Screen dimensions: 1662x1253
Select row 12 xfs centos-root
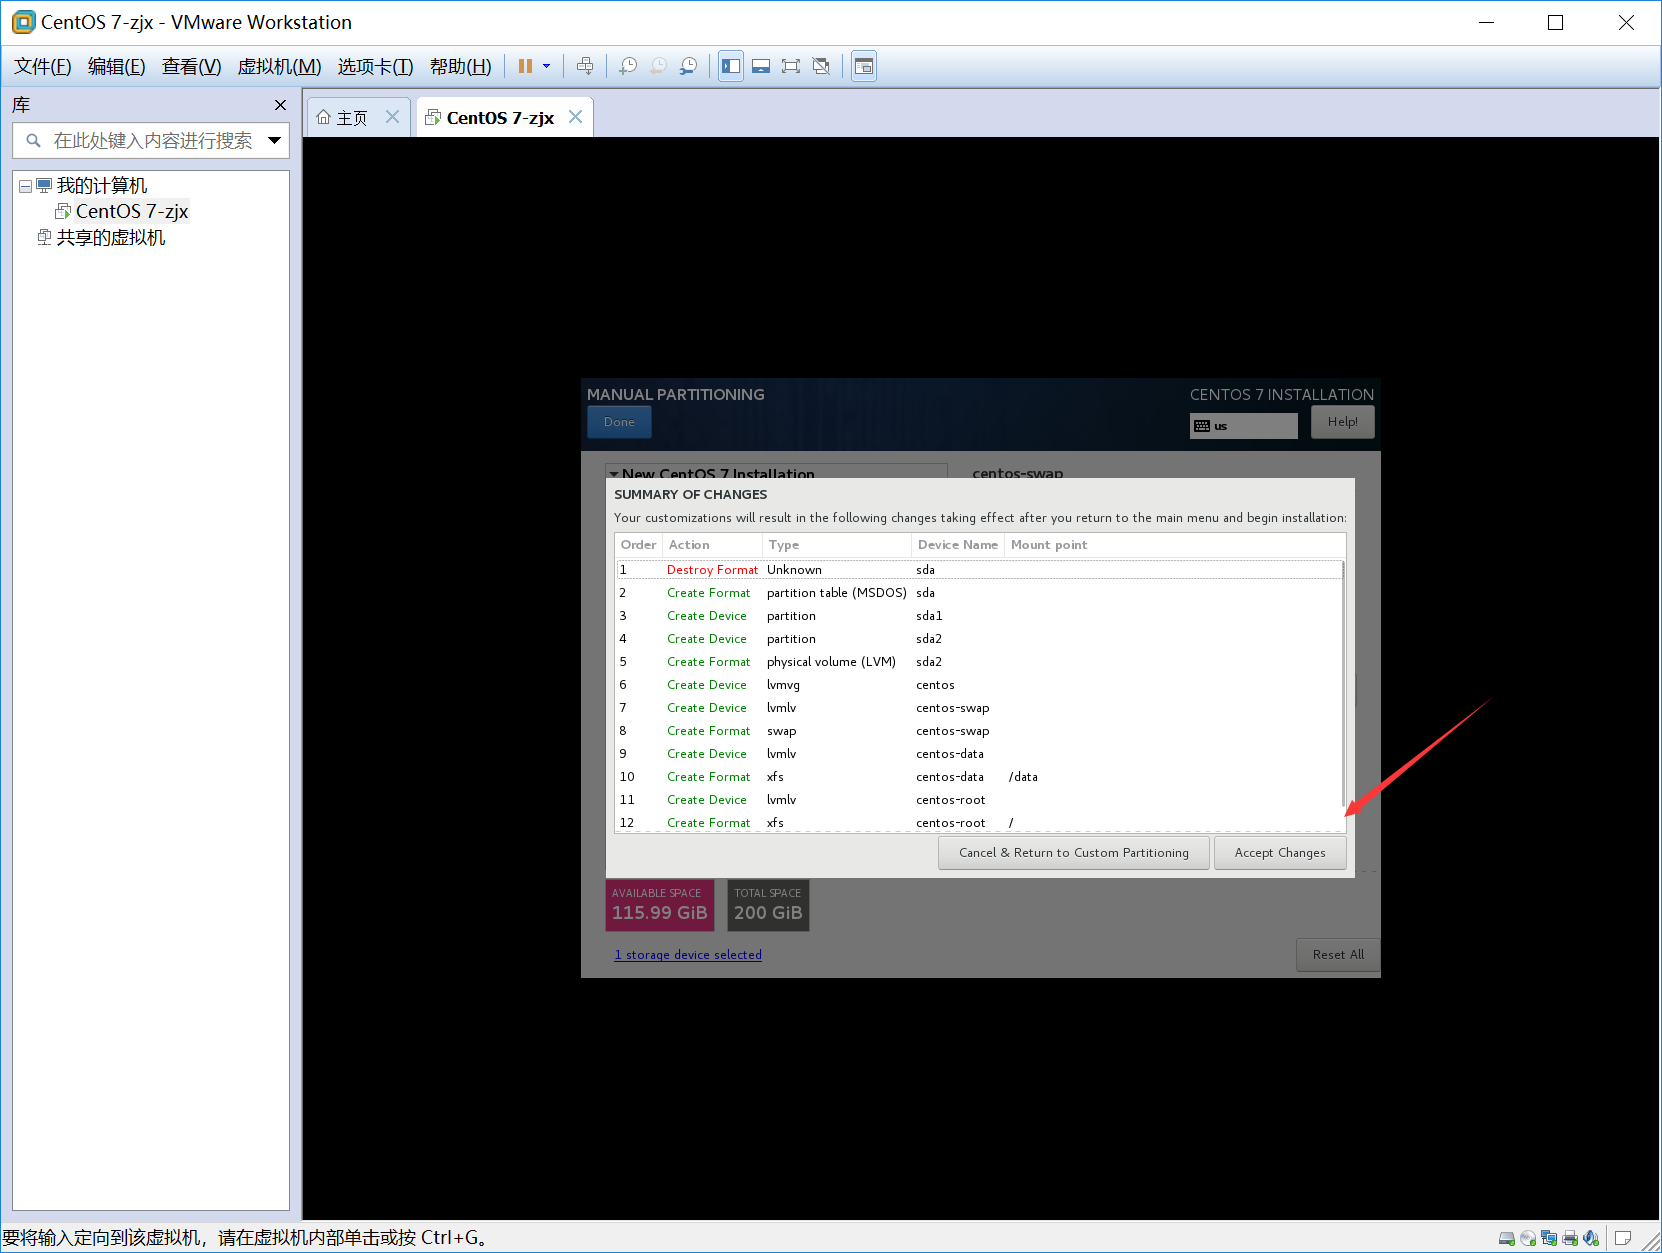coord(979,822)
